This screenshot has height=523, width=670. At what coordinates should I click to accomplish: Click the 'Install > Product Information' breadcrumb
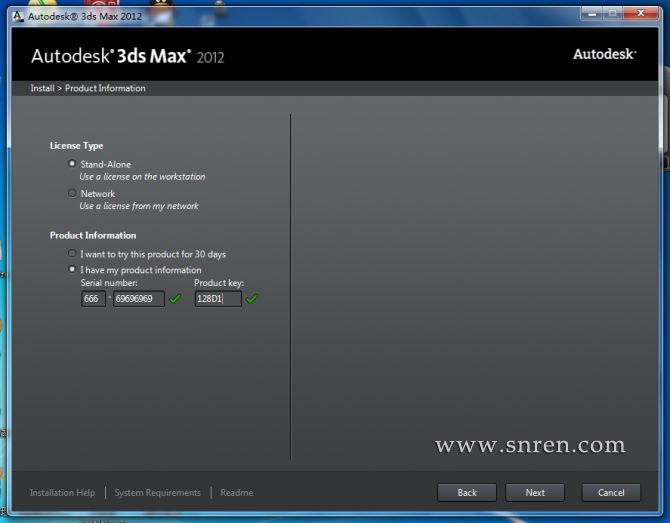(x=88, y=88)
